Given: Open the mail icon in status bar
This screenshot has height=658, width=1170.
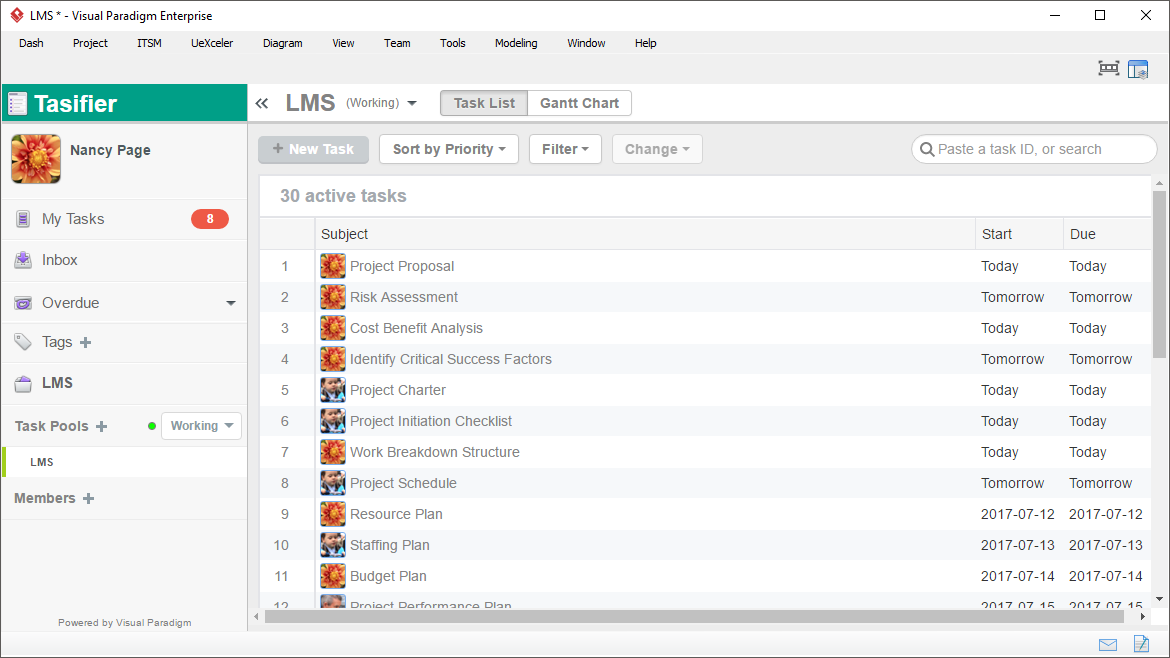Looking at the screenshot, I should [x=1108, y=645].
